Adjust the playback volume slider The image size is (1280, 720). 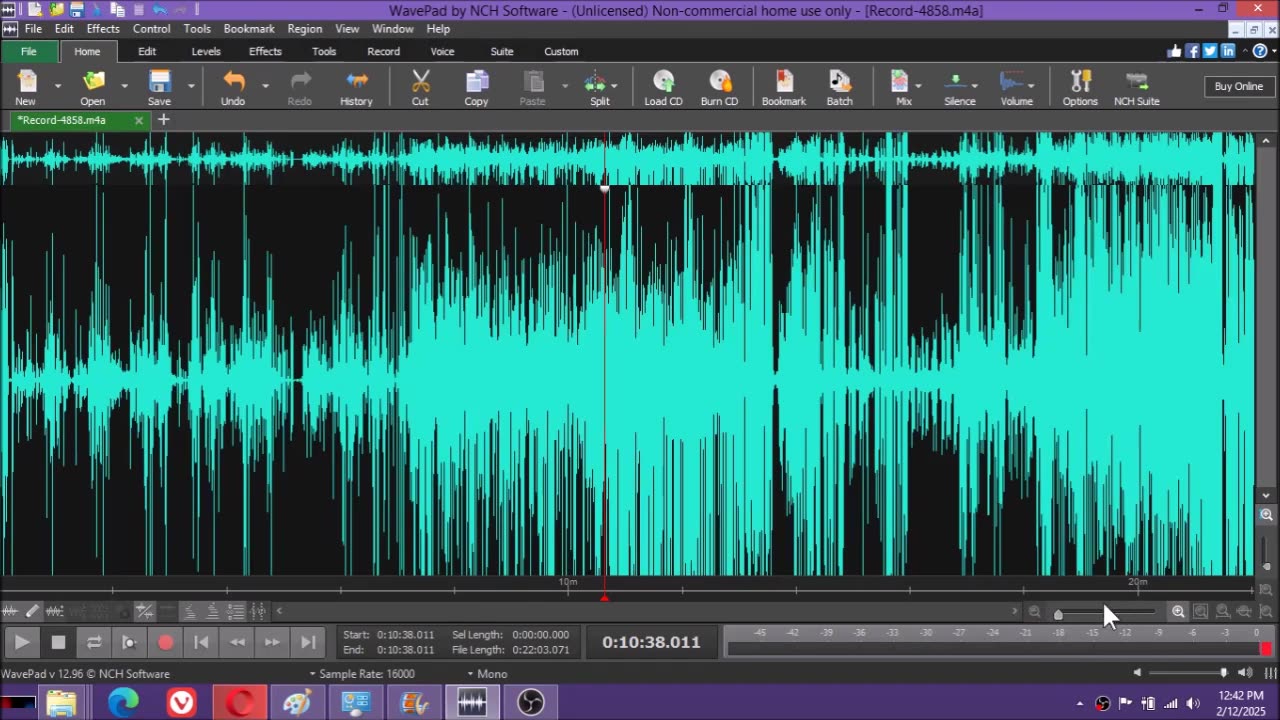[1223, 673]
